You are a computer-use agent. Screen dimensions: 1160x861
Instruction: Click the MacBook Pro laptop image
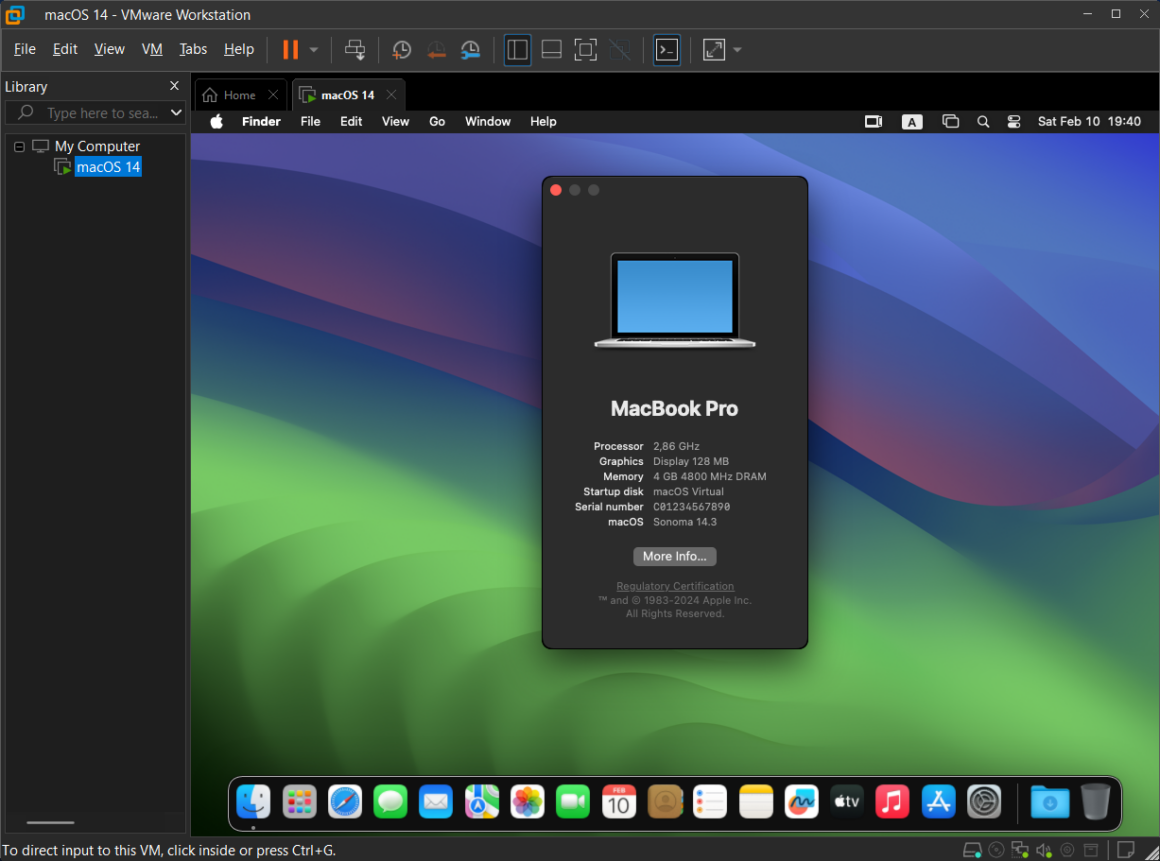[675, 300]
